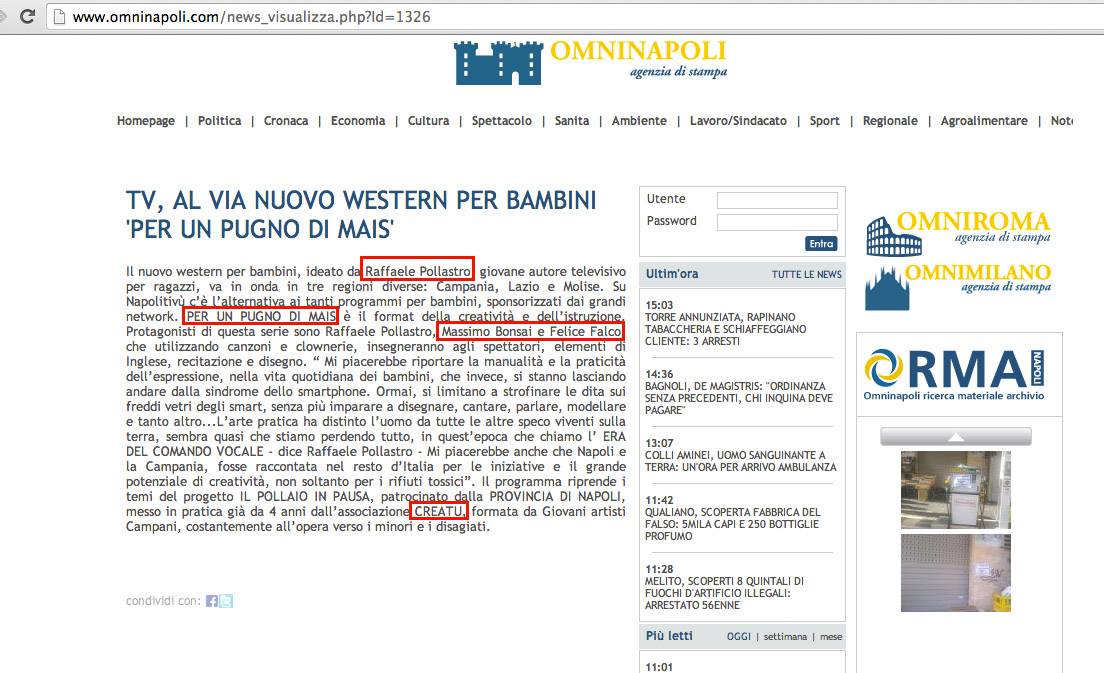This screenshot has height=673, width=1104.
Task: Share article on Twitter icon
Action: point(226,601)
